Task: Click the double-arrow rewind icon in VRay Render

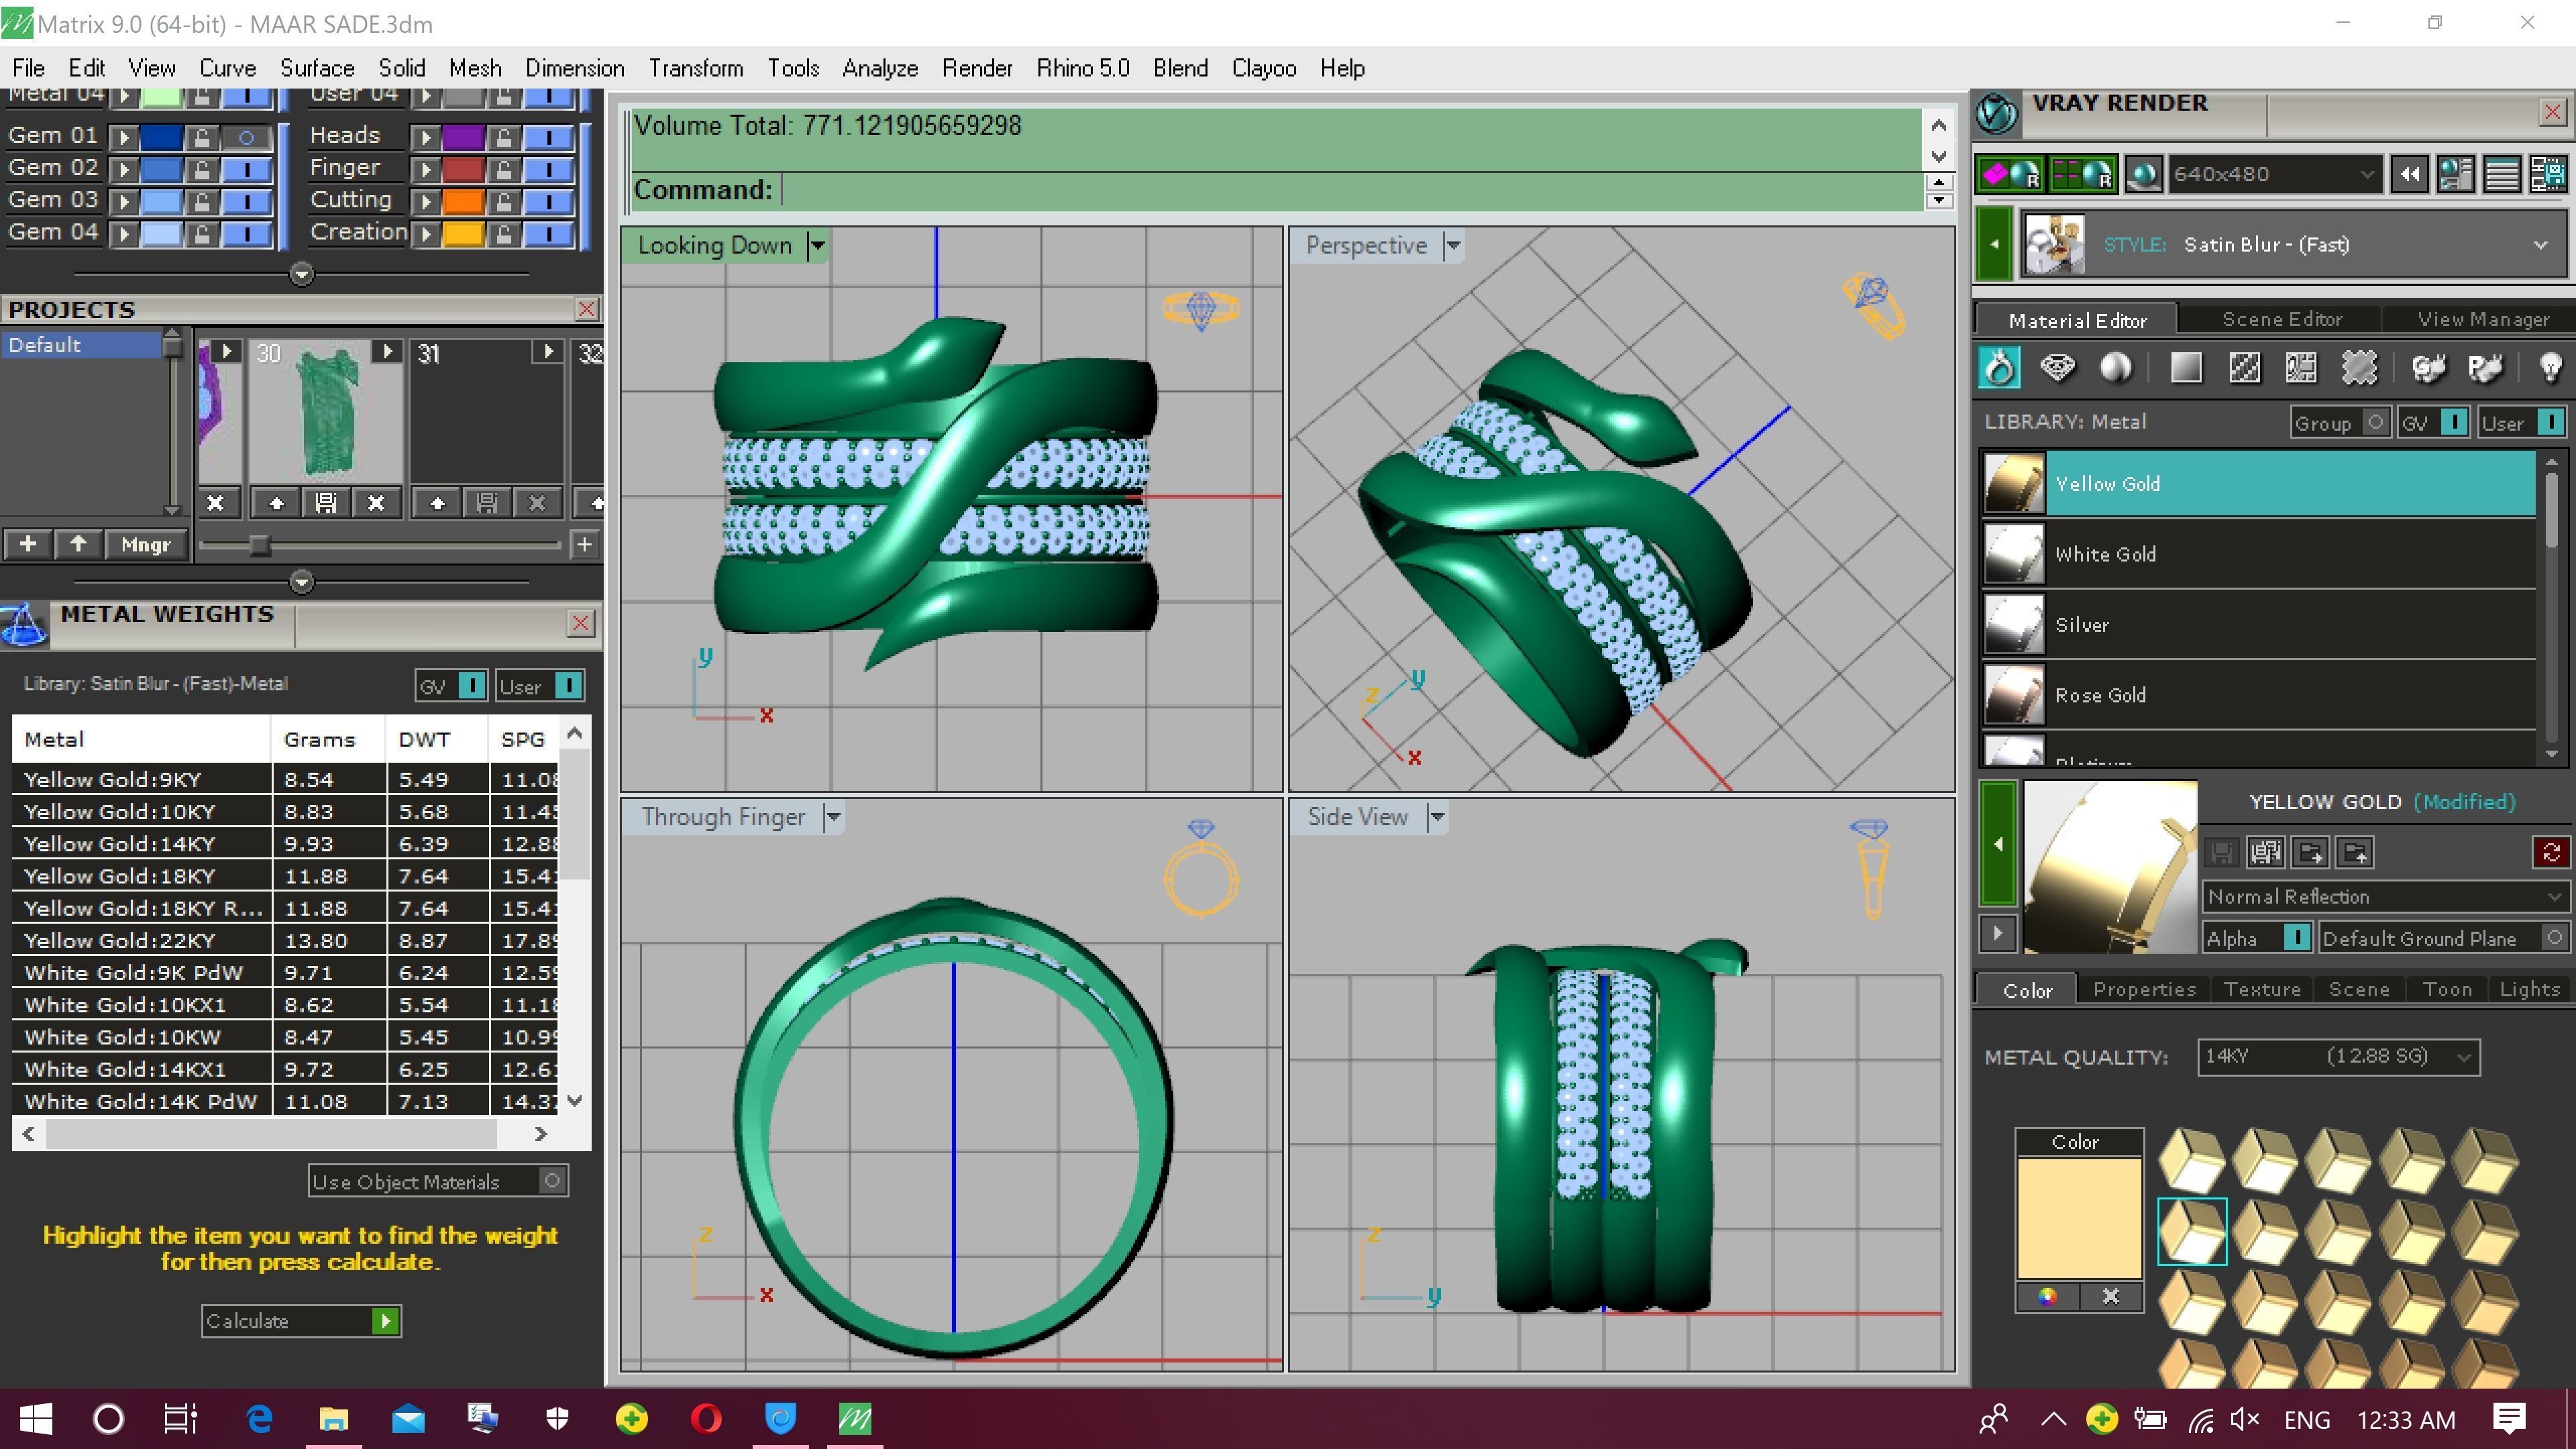Action: click(2409, 175)
